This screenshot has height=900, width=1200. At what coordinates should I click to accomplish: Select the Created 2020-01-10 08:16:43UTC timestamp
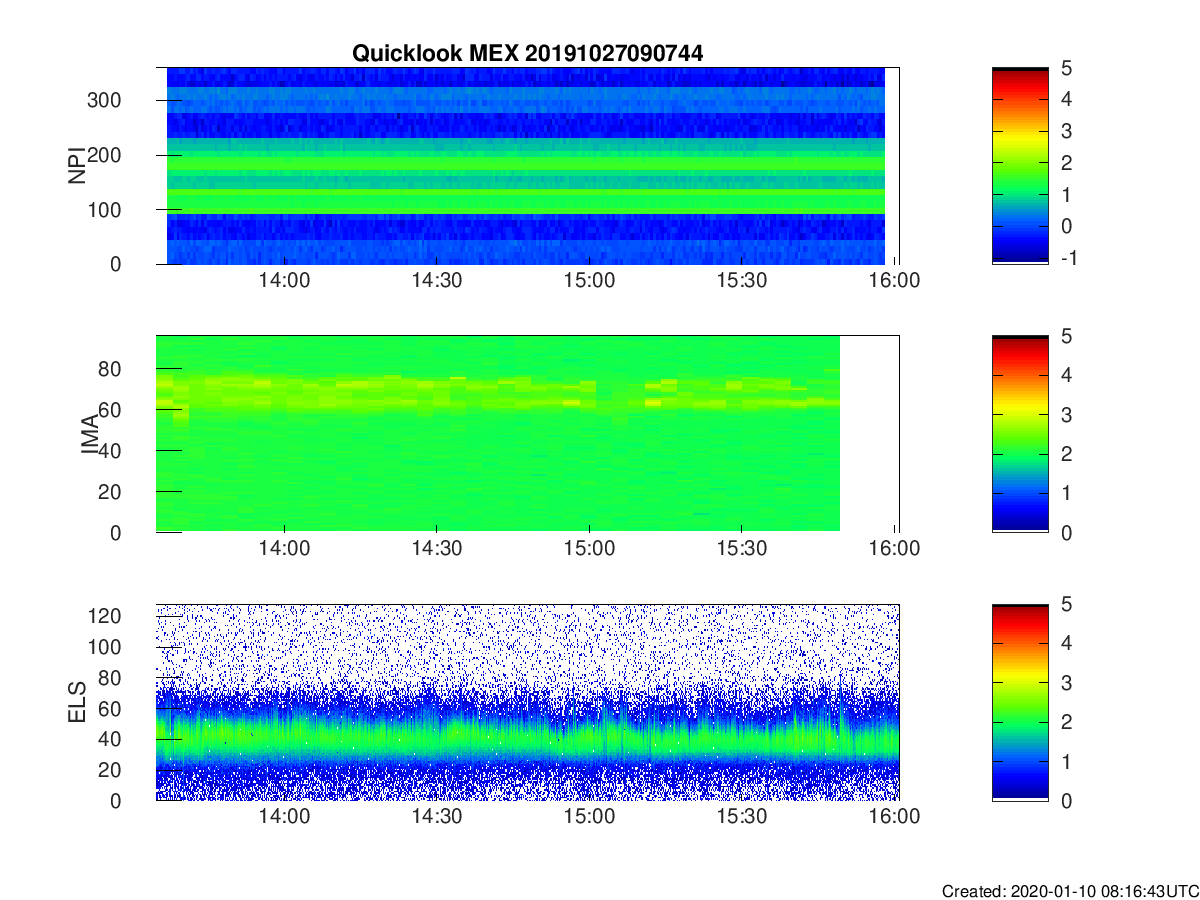click(1069, 891)
